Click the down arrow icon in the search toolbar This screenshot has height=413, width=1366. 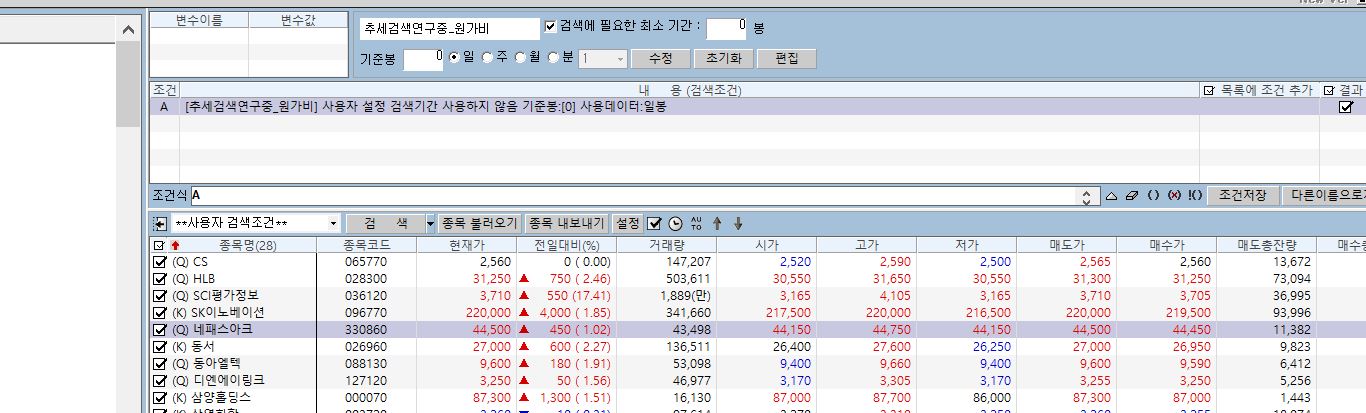coord(738,223)
